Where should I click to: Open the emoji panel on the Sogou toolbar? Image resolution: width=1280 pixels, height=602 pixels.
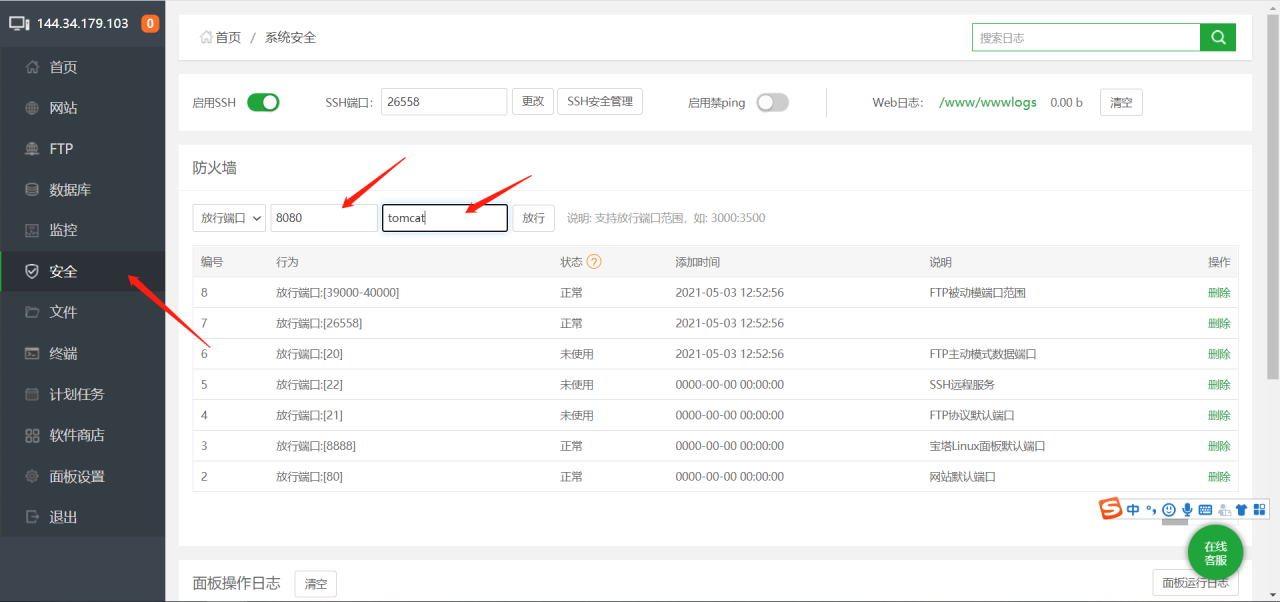point(1168,509)
